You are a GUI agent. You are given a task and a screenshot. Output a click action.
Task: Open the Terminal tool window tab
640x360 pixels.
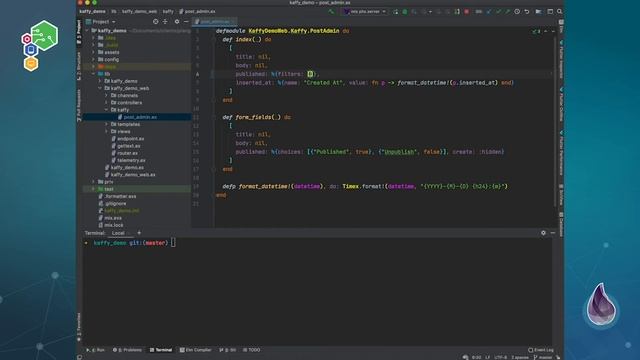161,350
